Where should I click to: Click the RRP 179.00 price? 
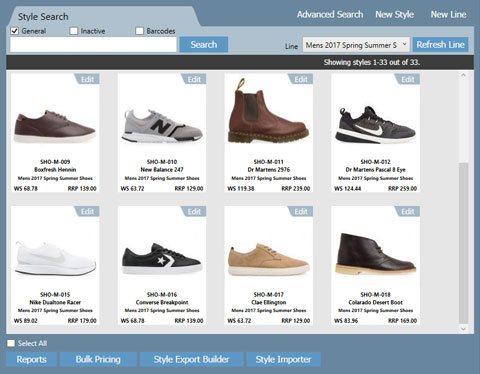[x=82, y=321]
